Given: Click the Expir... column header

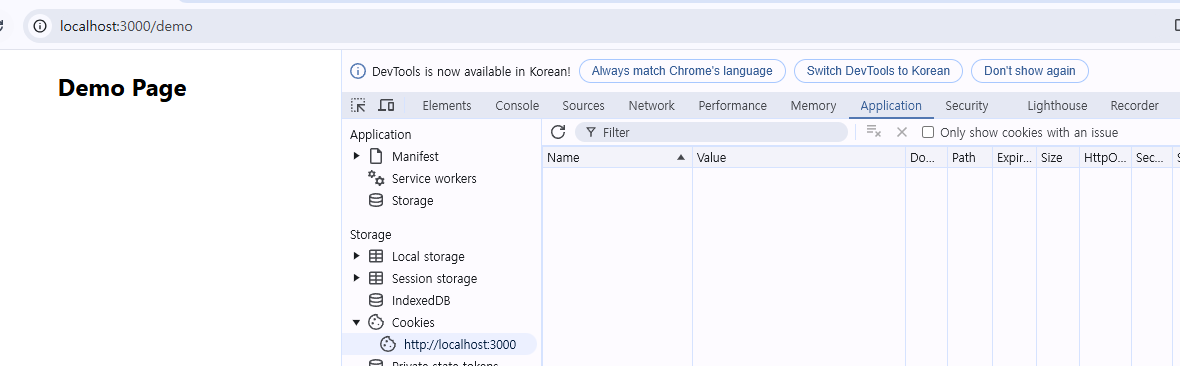Looking at the screenshot, I should (1014, 157).
